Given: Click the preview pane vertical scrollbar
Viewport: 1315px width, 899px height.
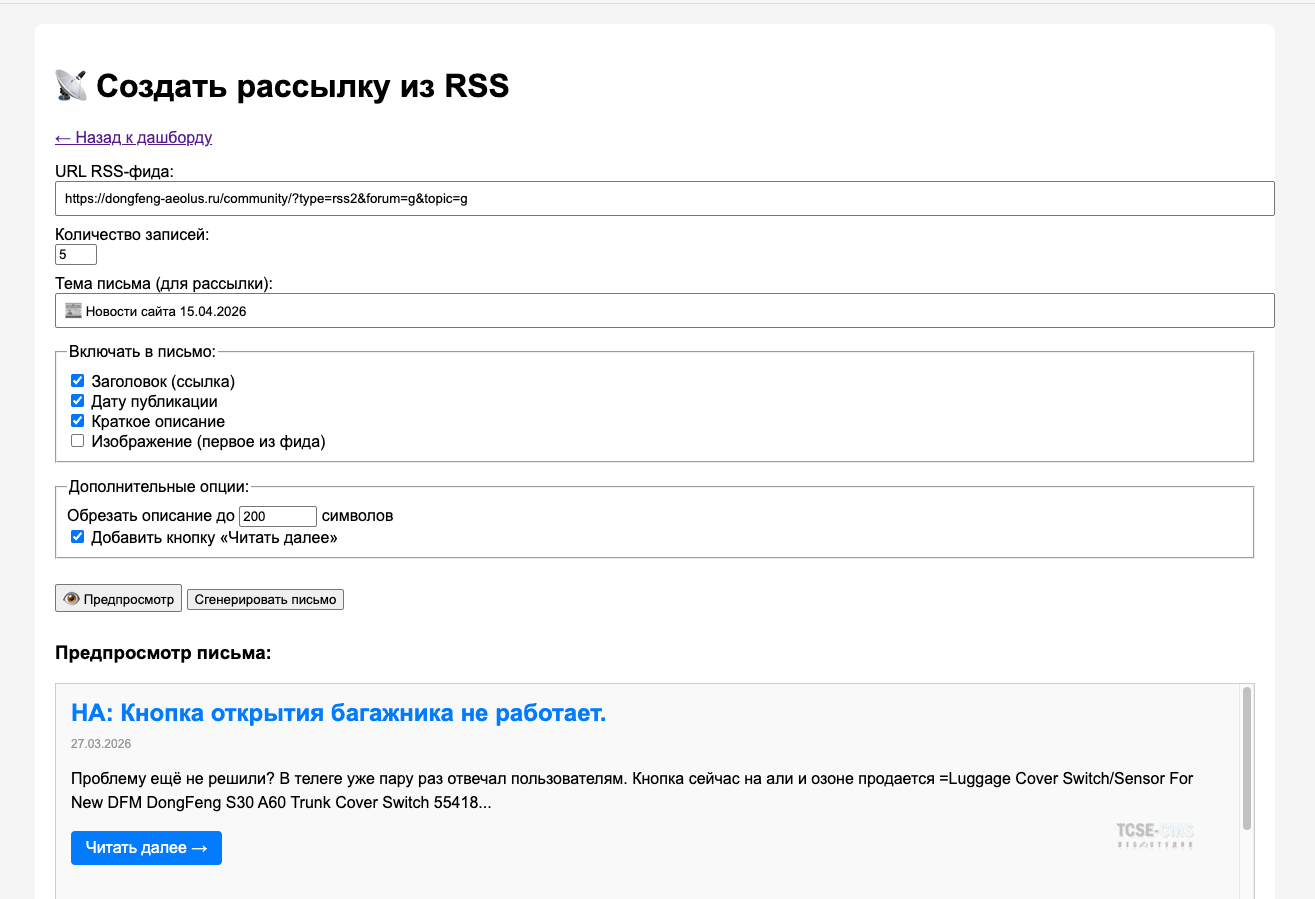Looking at the screenshot, I should (x=1246, y=760).
